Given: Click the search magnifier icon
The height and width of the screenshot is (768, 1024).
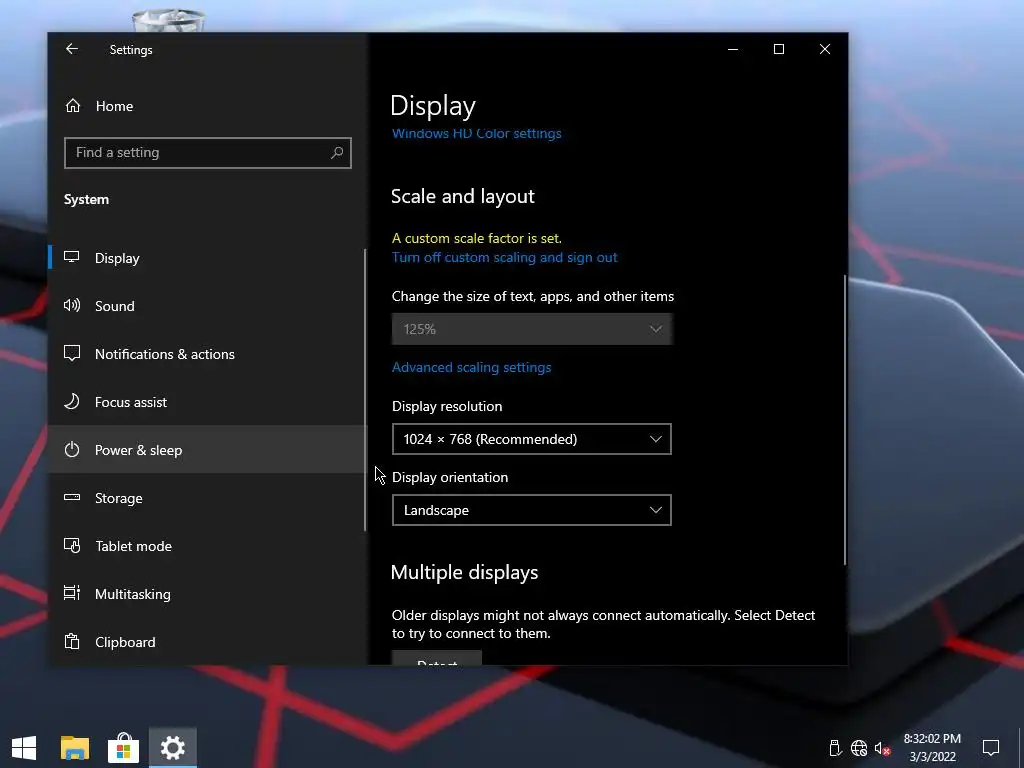Looking at the screenshot, I should [x=337, y=153].
